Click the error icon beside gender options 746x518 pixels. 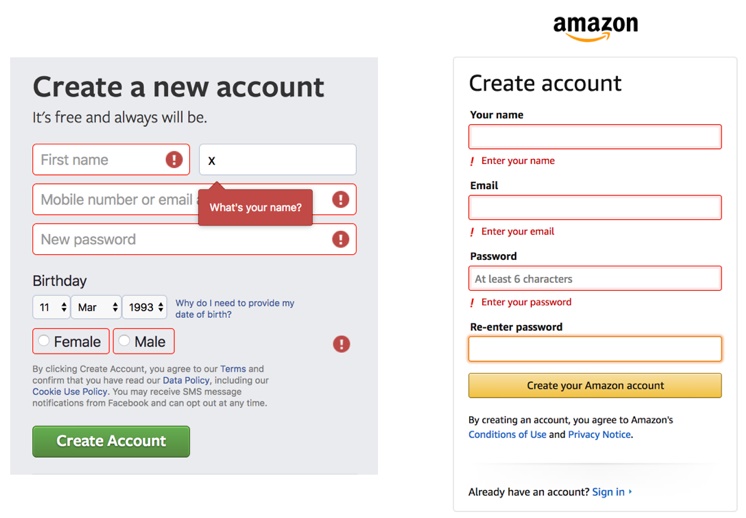pos(341,344)
